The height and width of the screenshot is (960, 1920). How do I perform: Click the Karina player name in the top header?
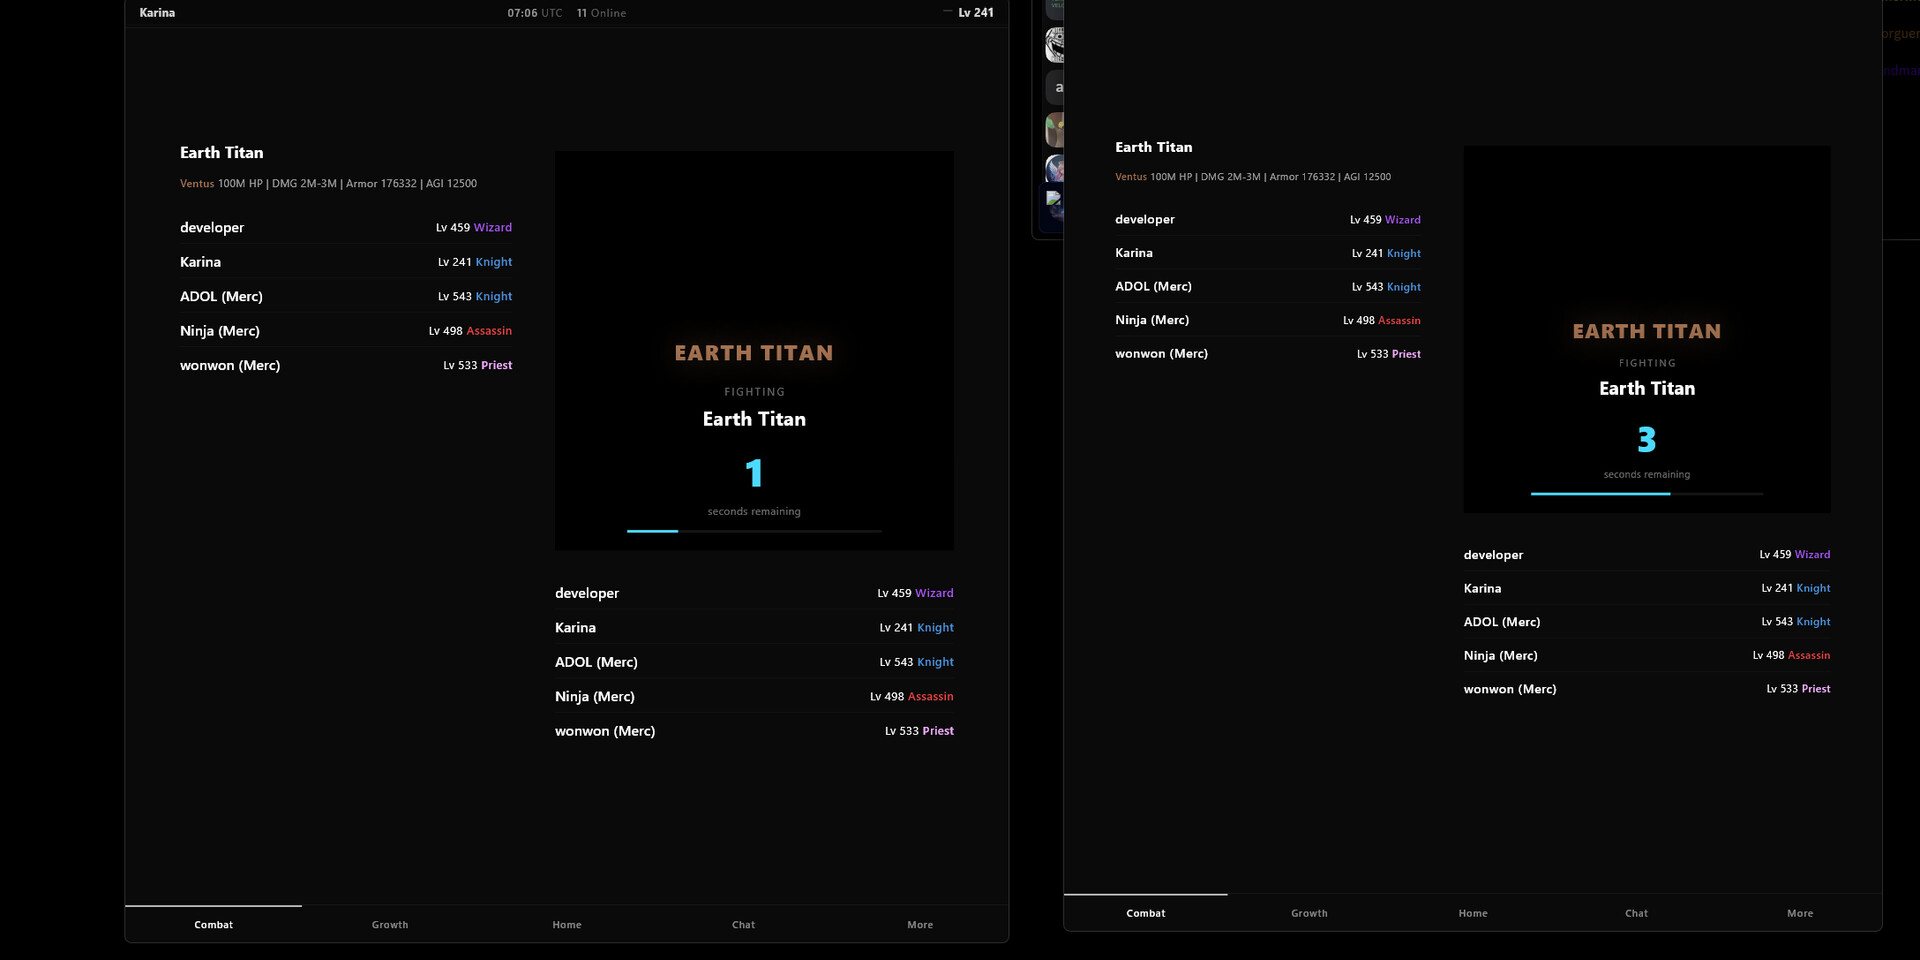pyautogui.click(x=157, y=13)
